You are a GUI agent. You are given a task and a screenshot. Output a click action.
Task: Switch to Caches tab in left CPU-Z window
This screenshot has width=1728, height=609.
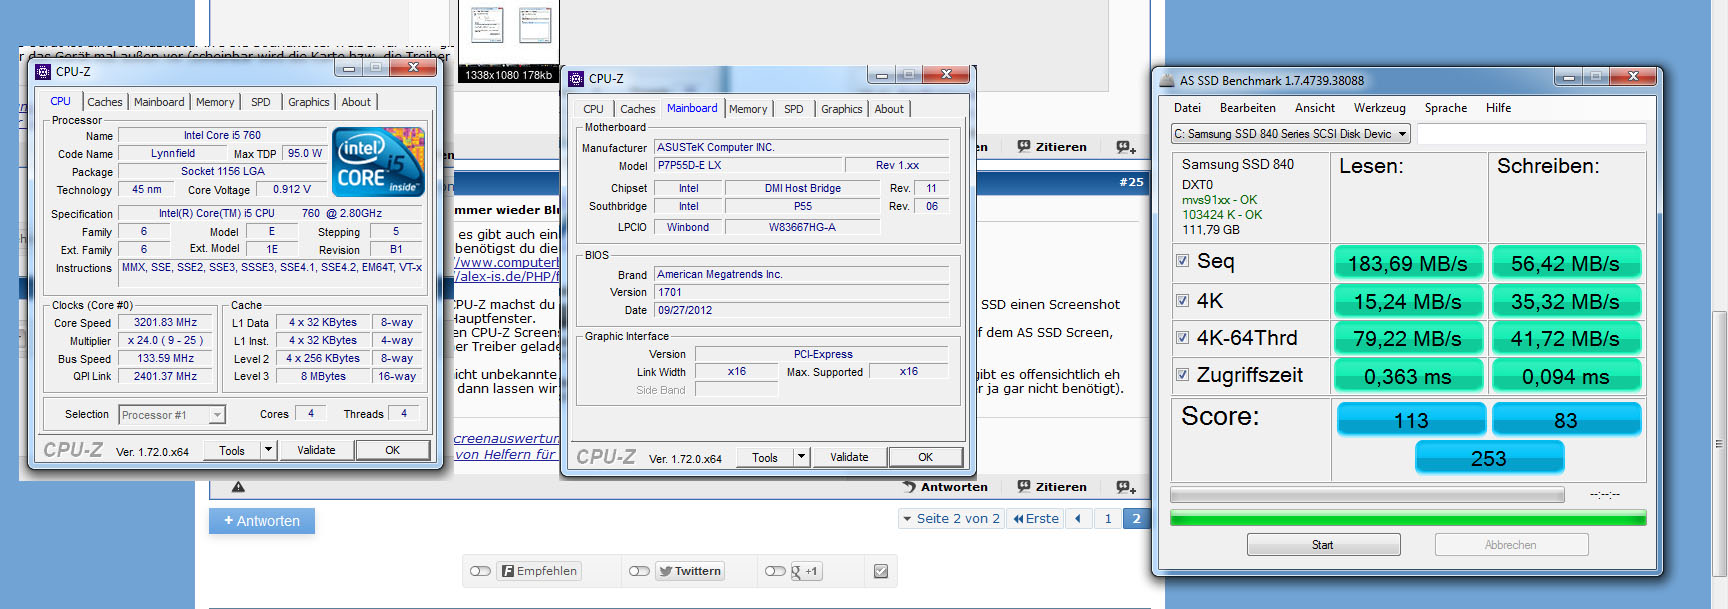coord(104,102)
